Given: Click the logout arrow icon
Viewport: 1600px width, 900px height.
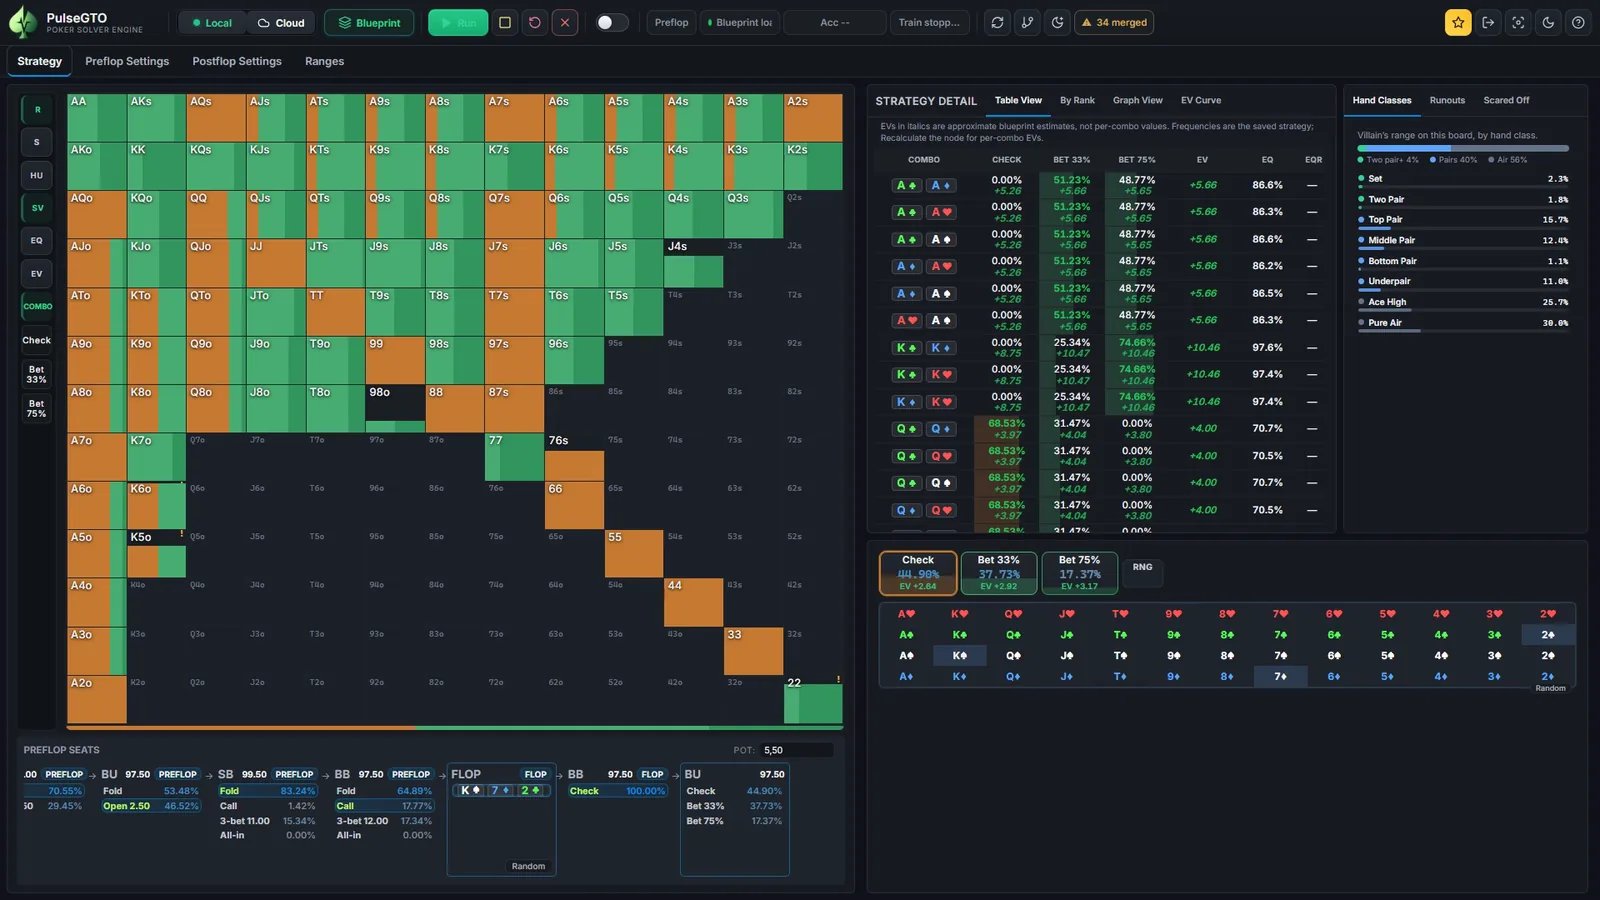Looking at the screenshot, I should (1488, 22).
